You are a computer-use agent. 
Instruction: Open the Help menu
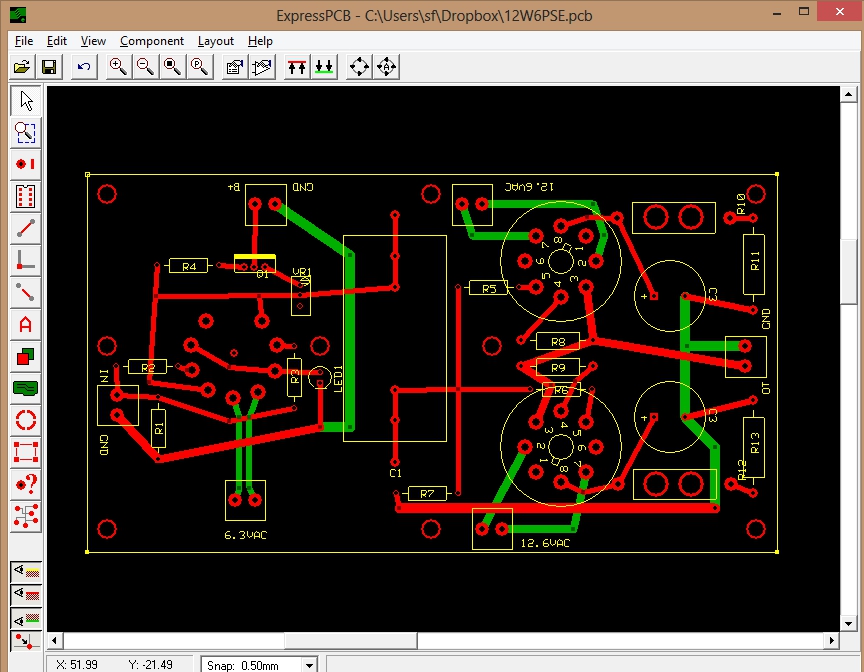tap(260, 41)
